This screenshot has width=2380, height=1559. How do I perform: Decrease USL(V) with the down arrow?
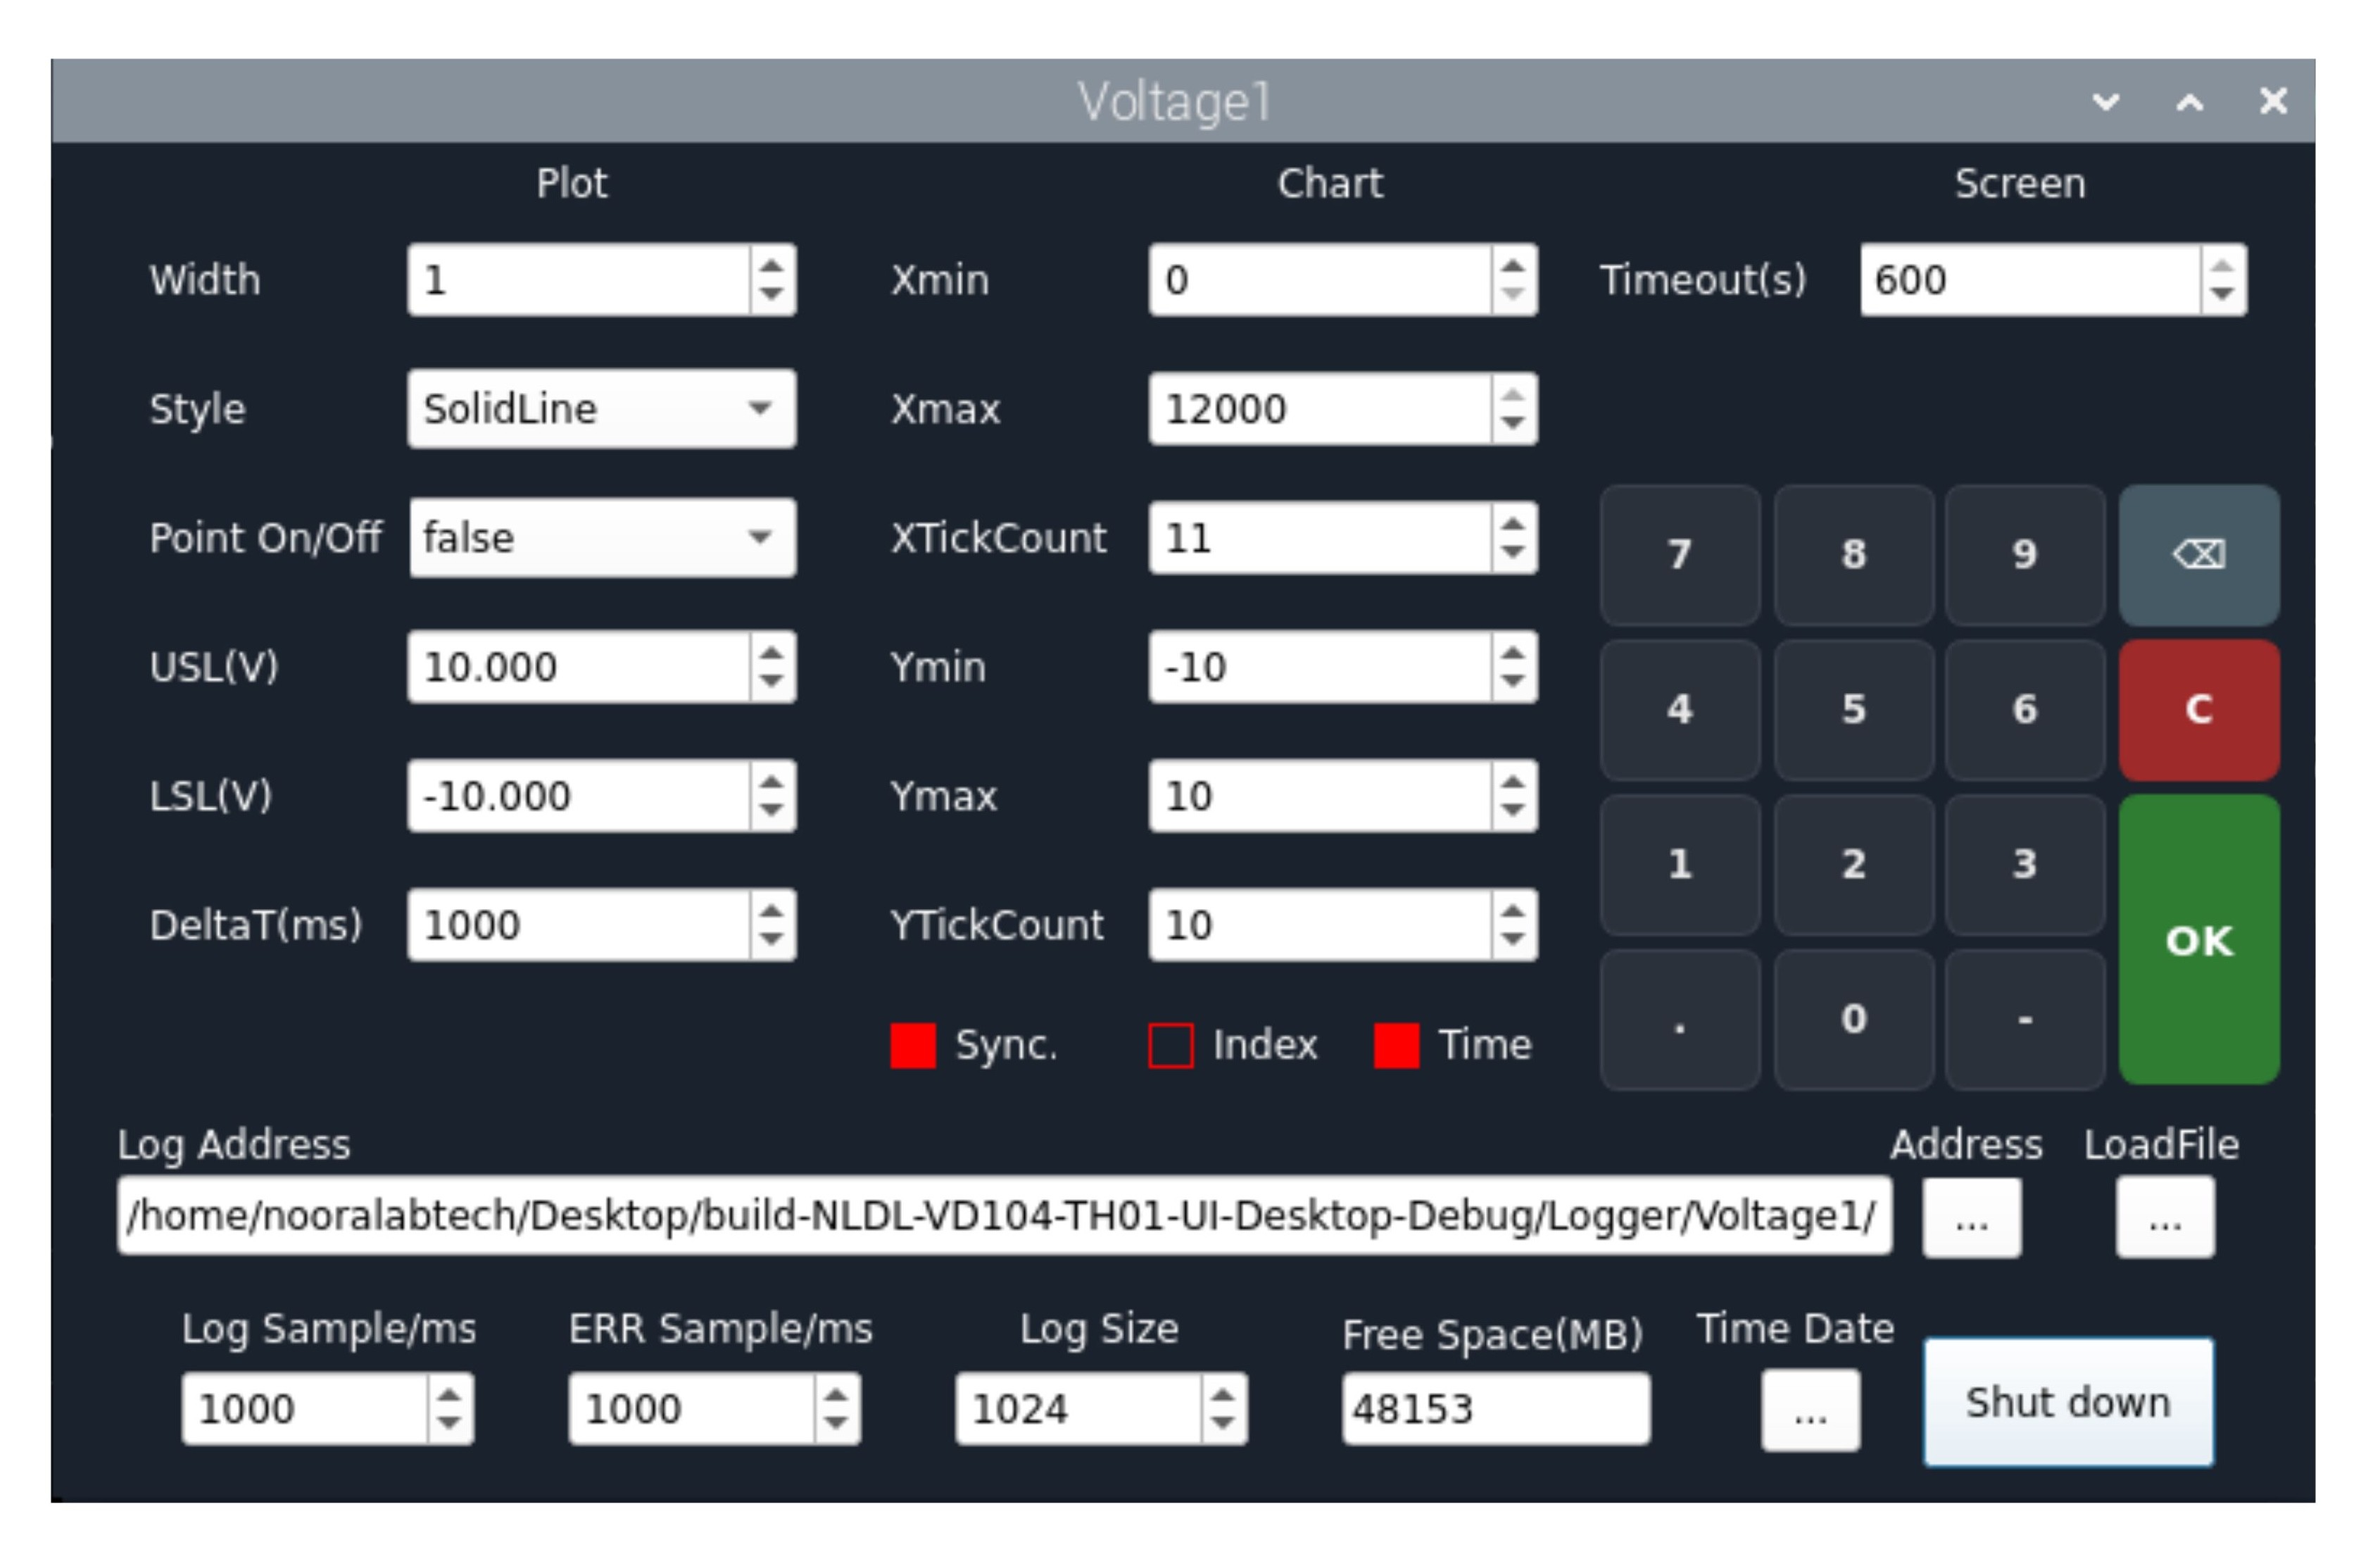click(772, 681)
